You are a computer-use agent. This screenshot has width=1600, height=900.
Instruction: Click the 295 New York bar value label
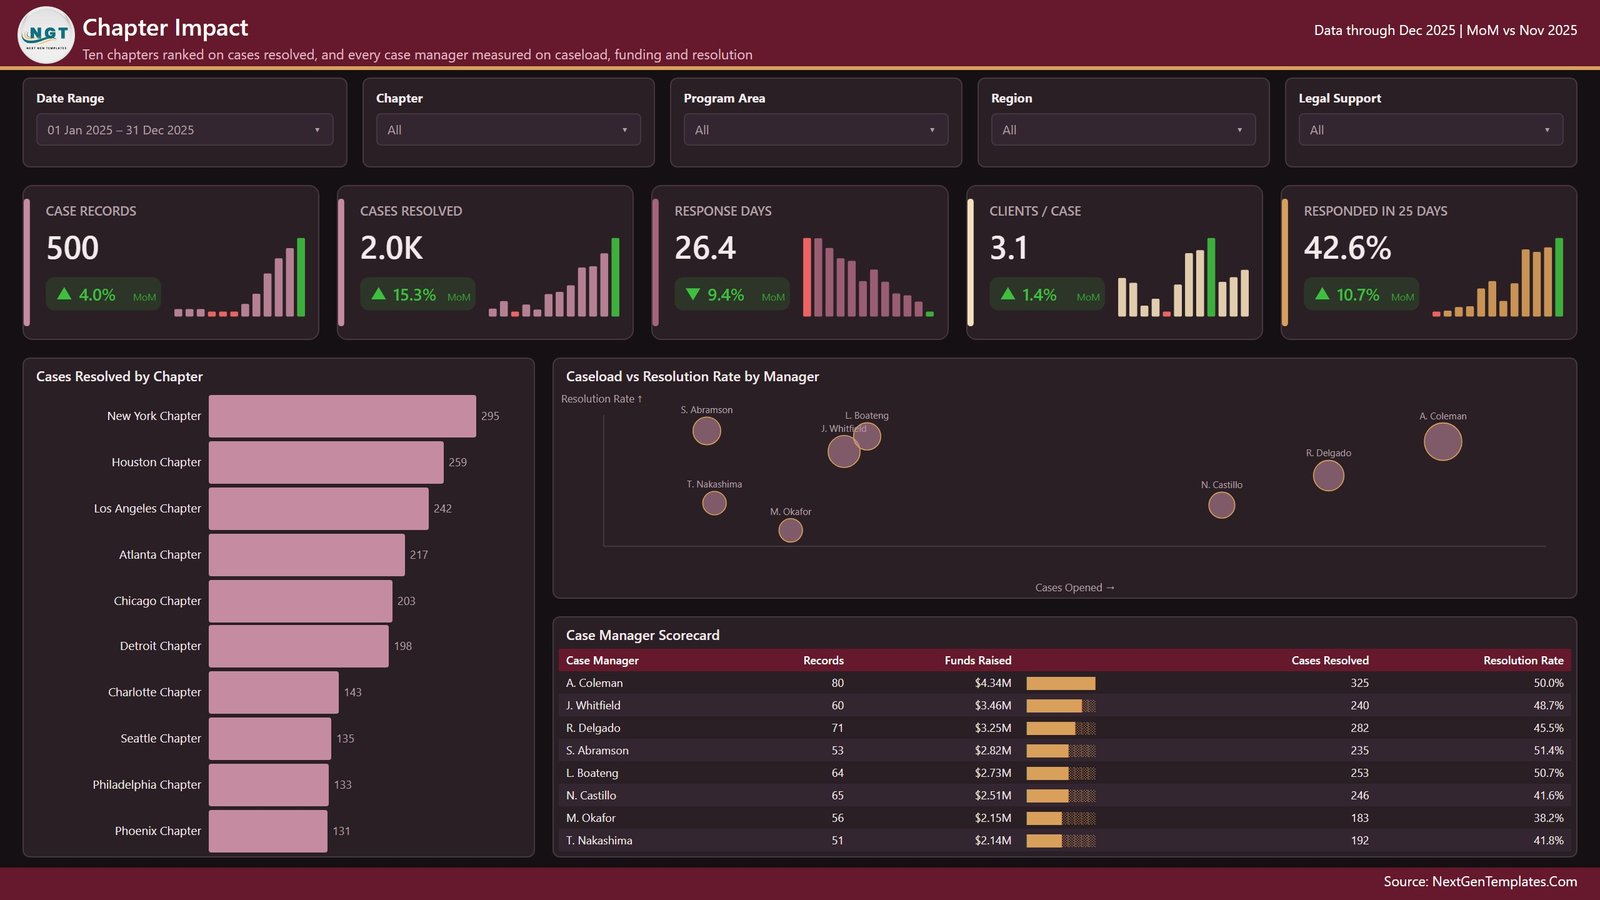(490, 416)
